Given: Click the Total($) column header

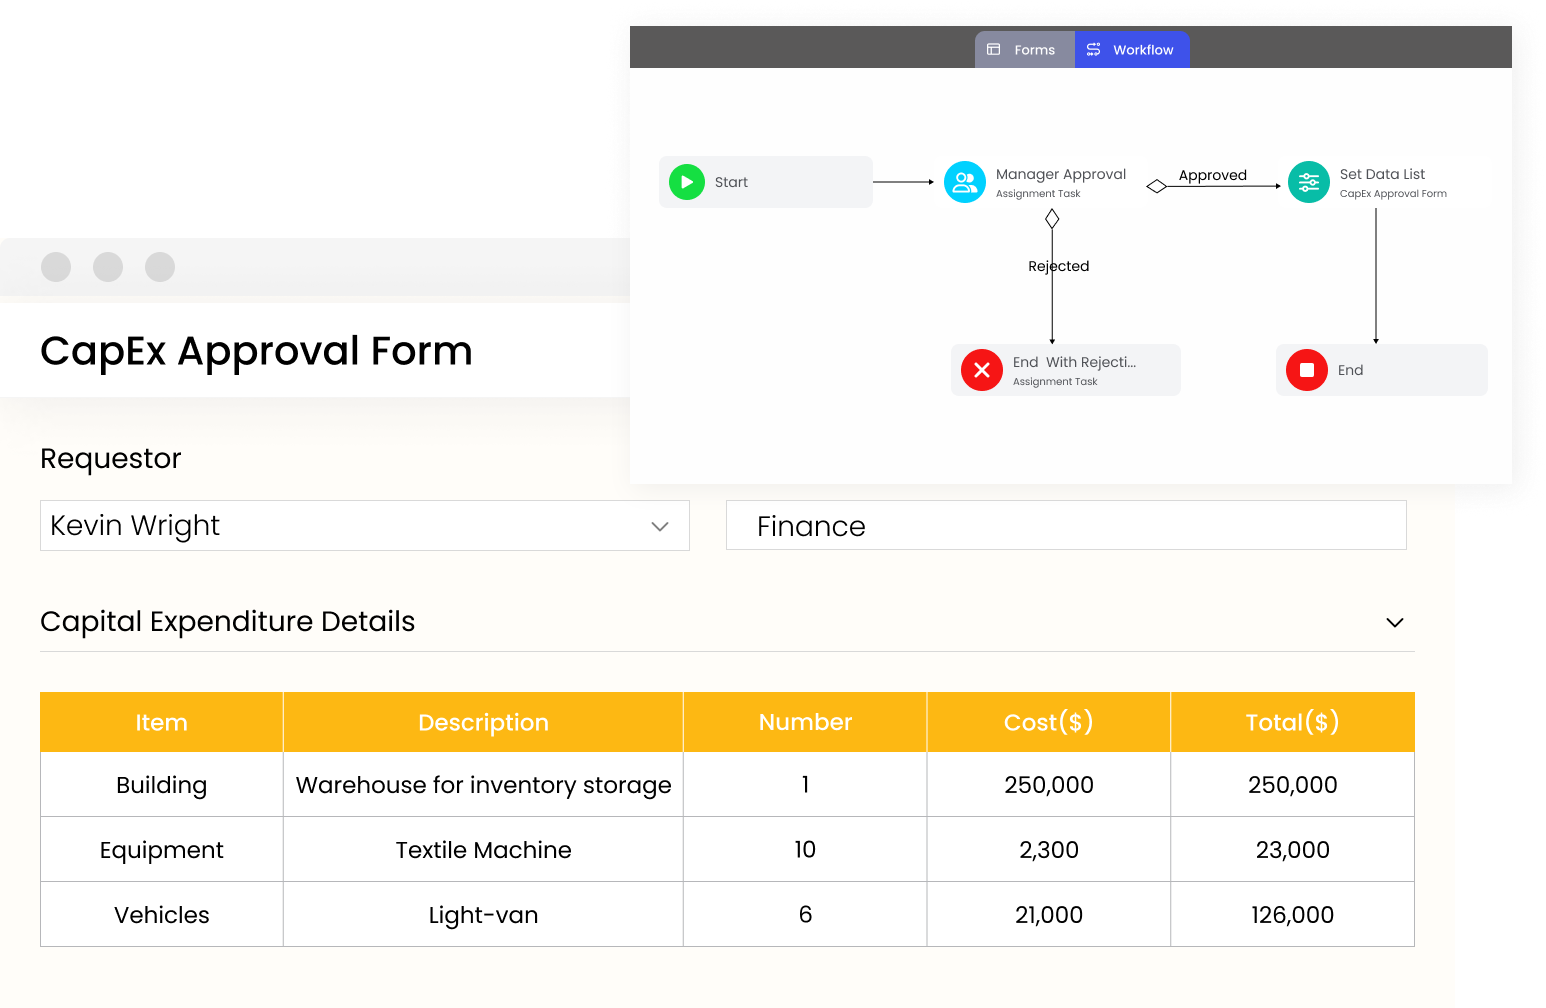Looking at the screenshot, I should (x=1292, y=722).
